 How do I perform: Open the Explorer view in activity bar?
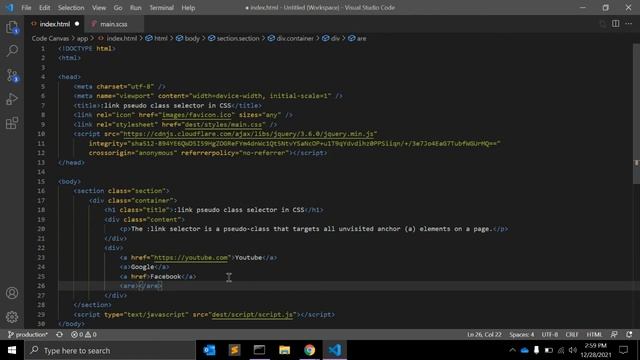tap(12, 27)
